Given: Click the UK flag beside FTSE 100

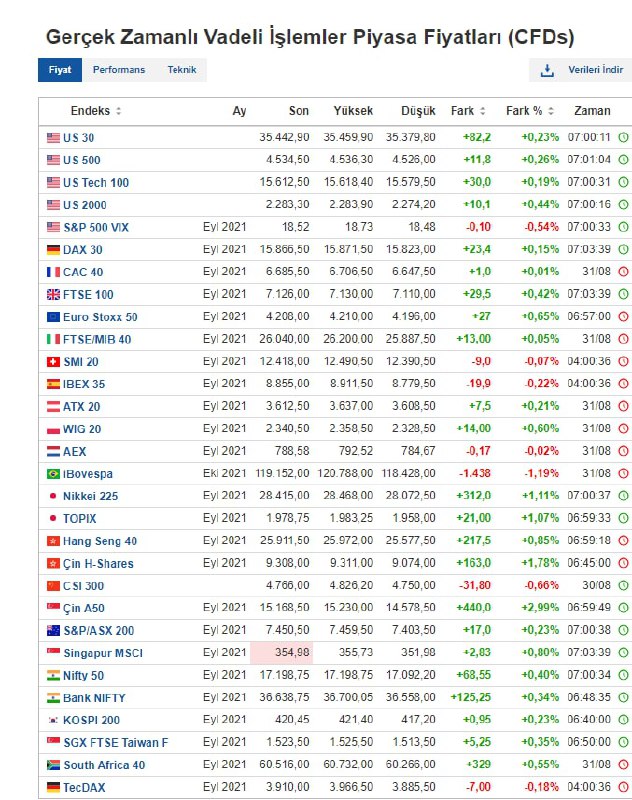Looking at the screenshot, I should pyautogui.click(x=53, y=294).
